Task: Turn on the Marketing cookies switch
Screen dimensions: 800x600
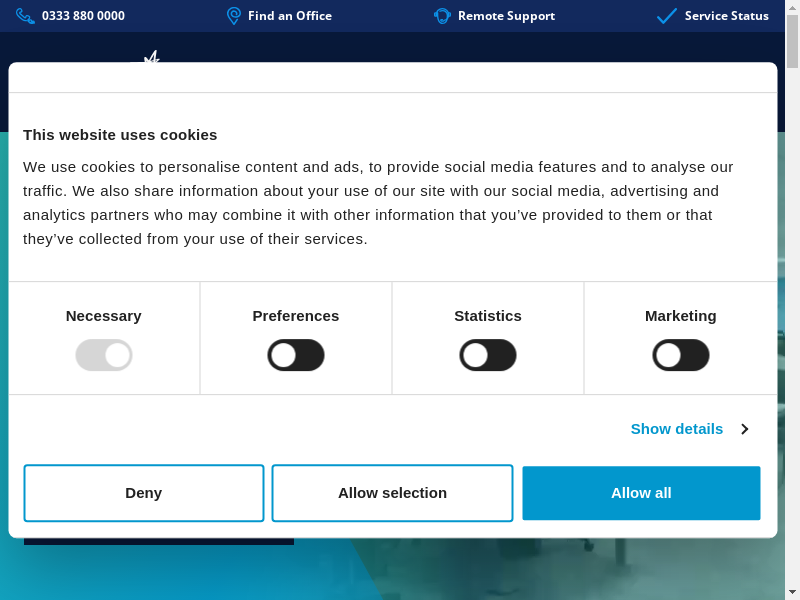Action: click(681, 355)
